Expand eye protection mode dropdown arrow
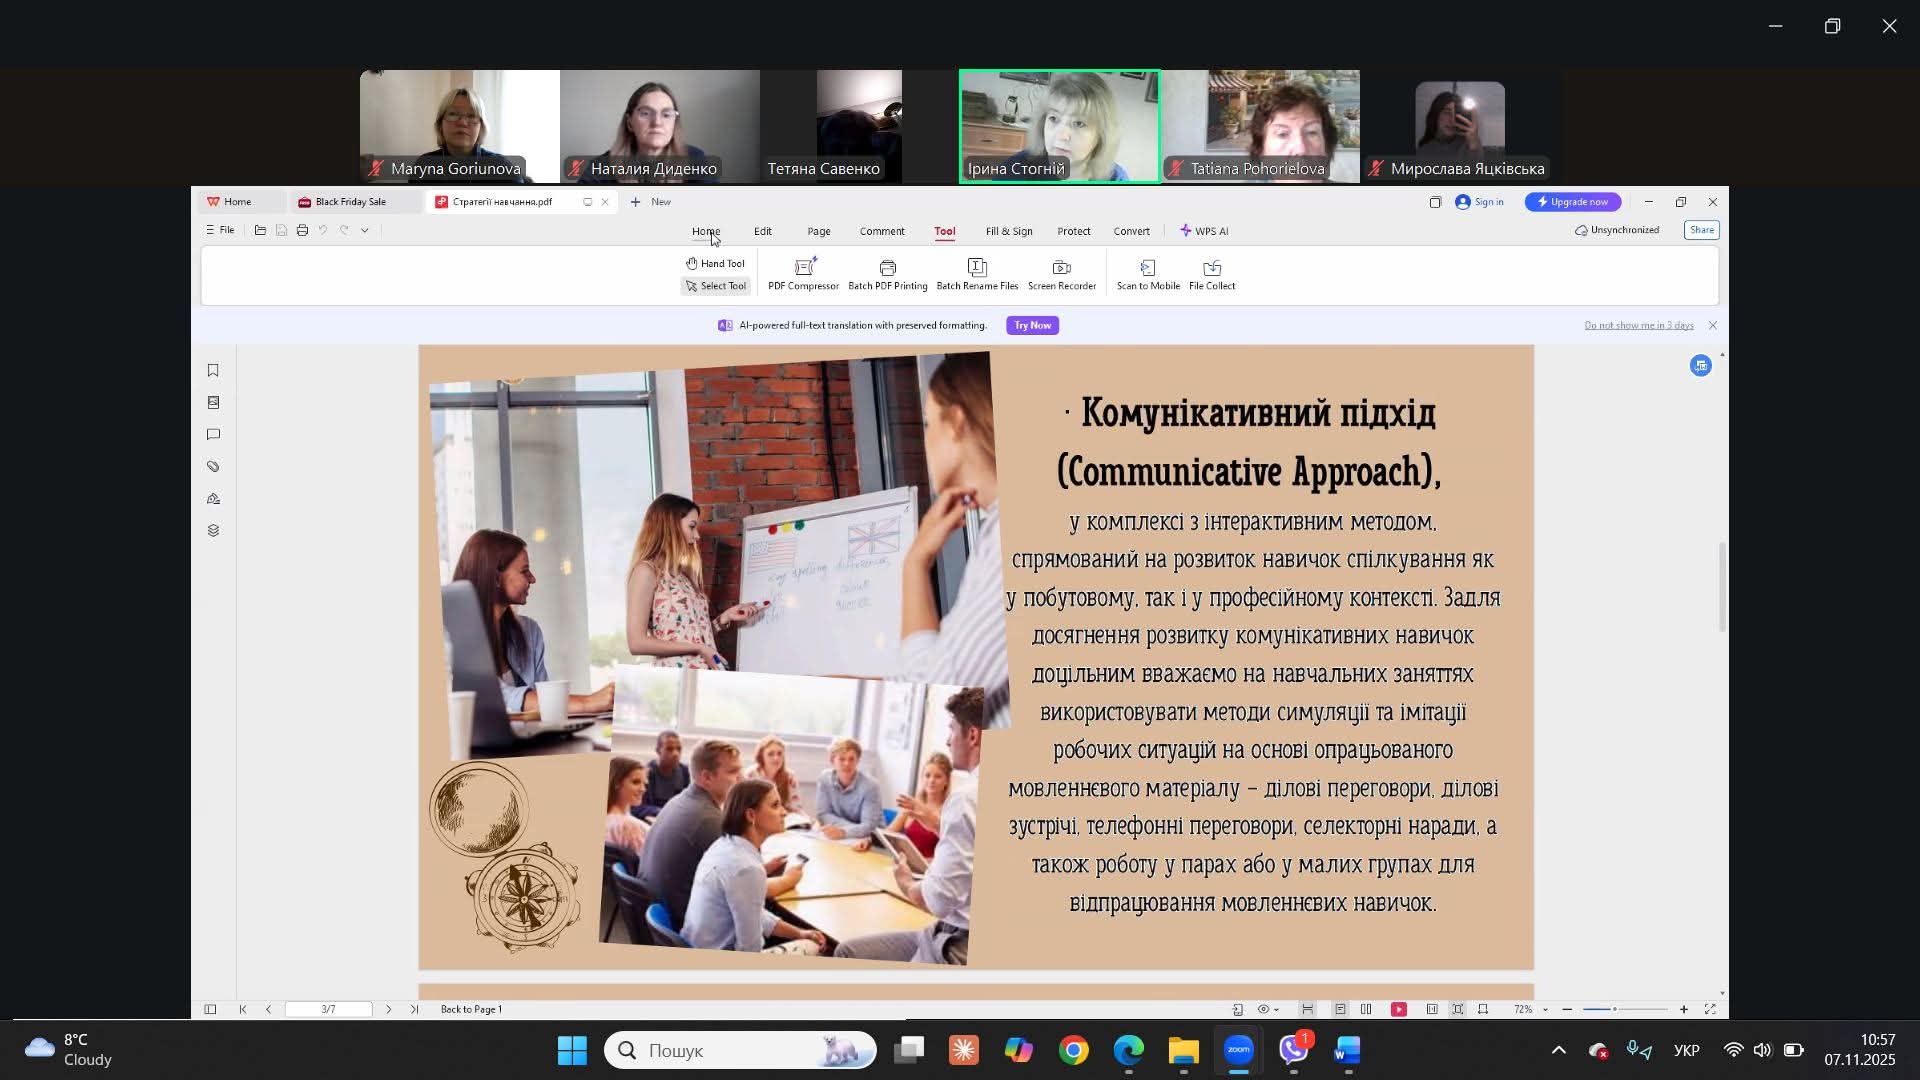This screenshot has height=1080, width=1920. pyautogui.click(x=1277, y=1010)
